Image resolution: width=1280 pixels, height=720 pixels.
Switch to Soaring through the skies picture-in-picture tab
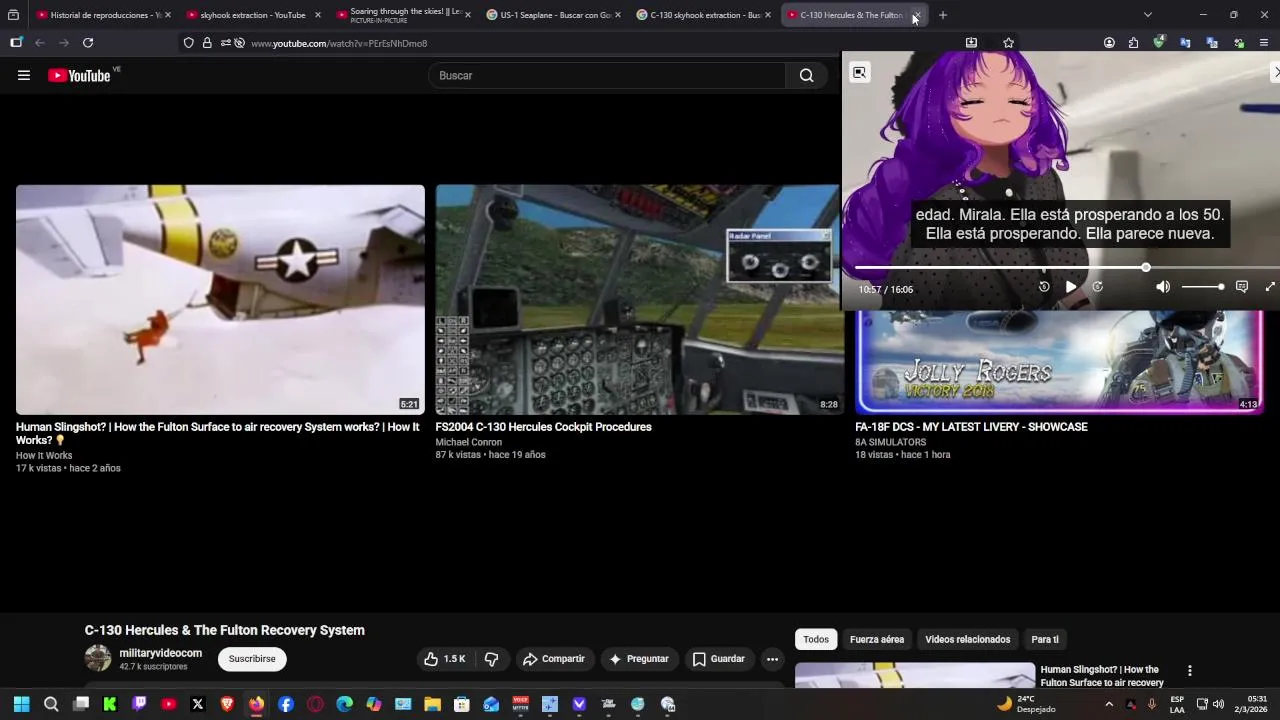click(403, 15)
